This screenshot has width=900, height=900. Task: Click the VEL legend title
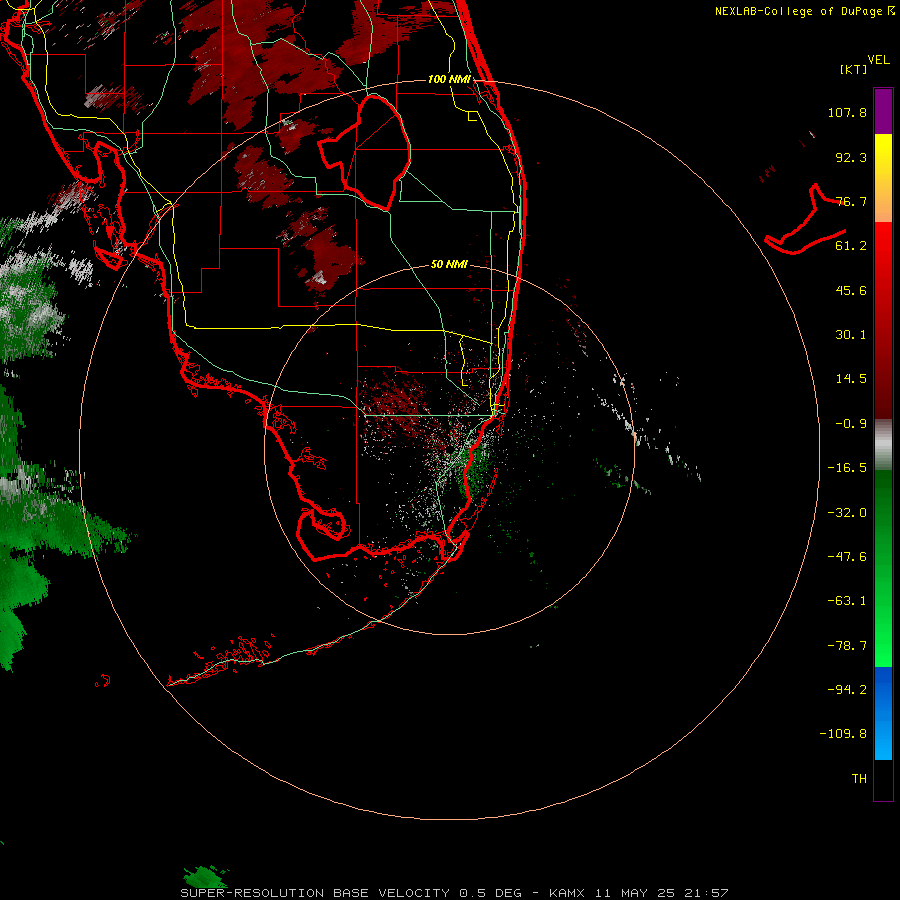coord(878,60)
